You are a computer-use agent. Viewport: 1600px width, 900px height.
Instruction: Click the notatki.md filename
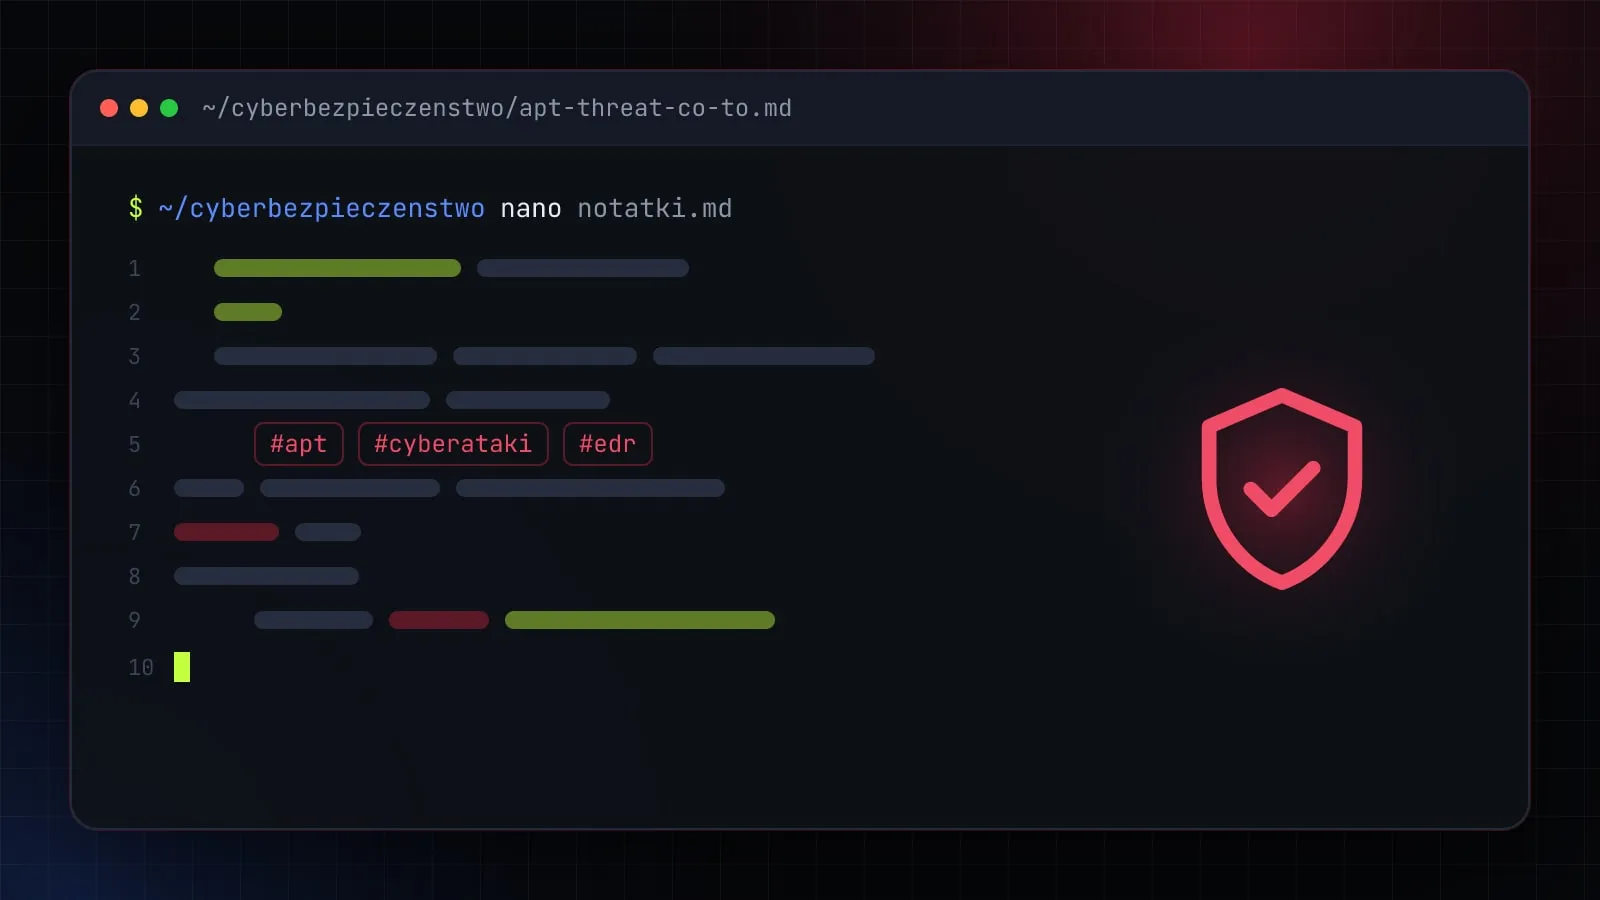[655, 208]
